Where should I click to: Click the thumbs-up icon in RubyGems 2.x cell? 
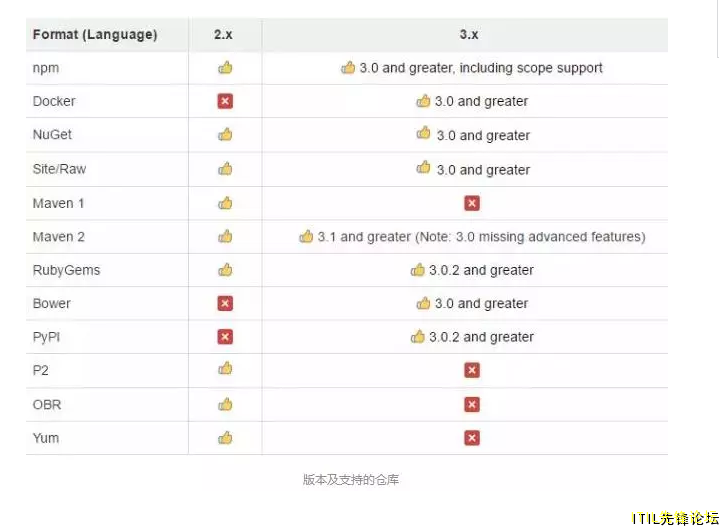click(225, 270)
